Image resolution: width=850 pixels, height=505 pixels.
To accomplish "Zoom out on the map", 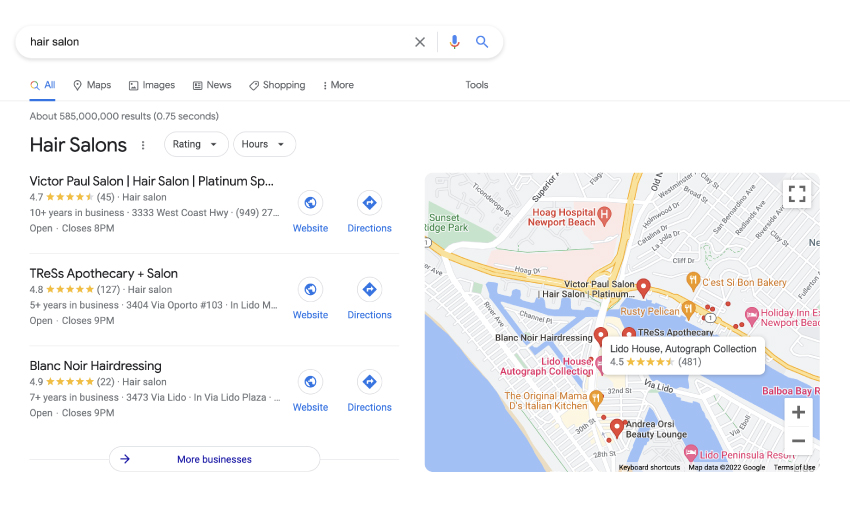I will tap(797, 440).
